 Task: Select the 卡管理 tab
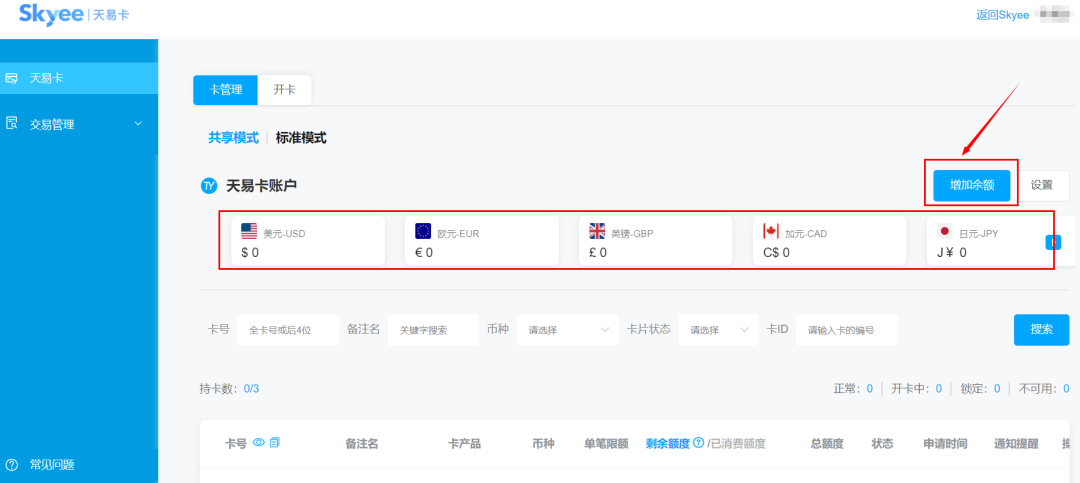coord(225,90)
